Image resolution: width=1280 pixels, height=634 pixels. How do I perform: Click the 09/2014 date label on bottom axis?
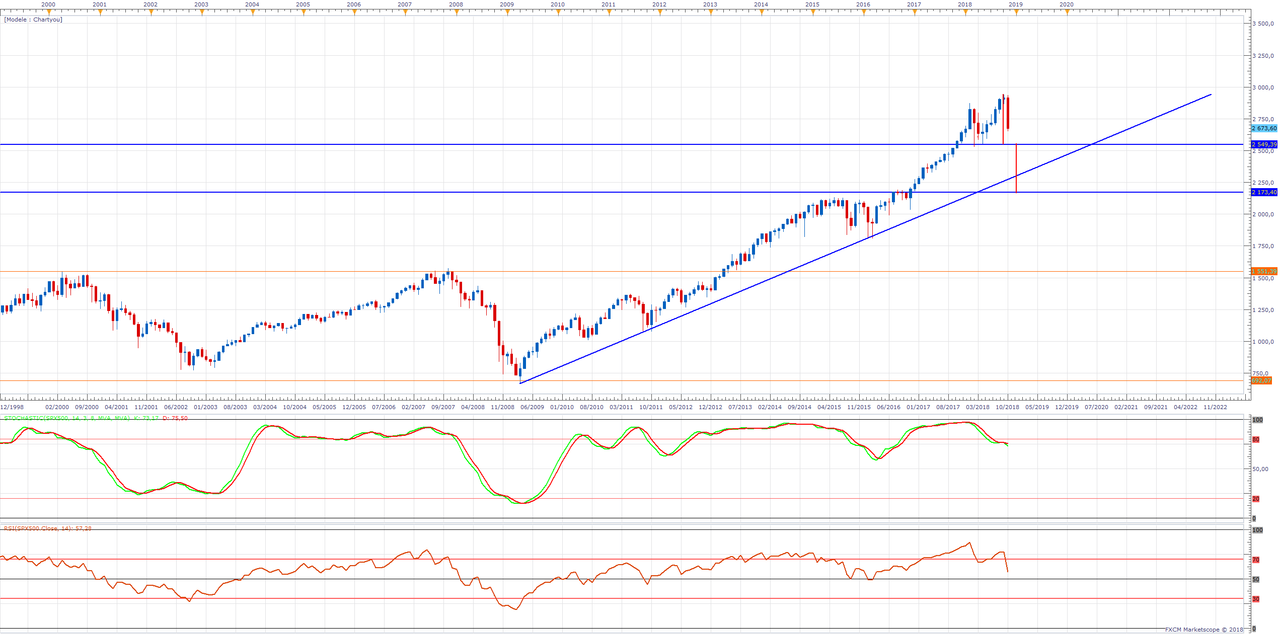[799, 407]
